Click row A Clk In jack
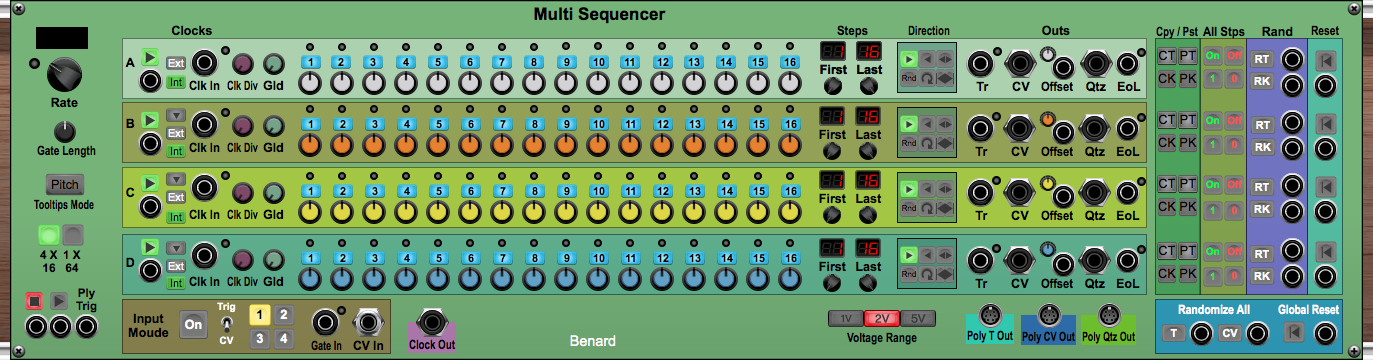1373x360 pixels. pos(205,63)
